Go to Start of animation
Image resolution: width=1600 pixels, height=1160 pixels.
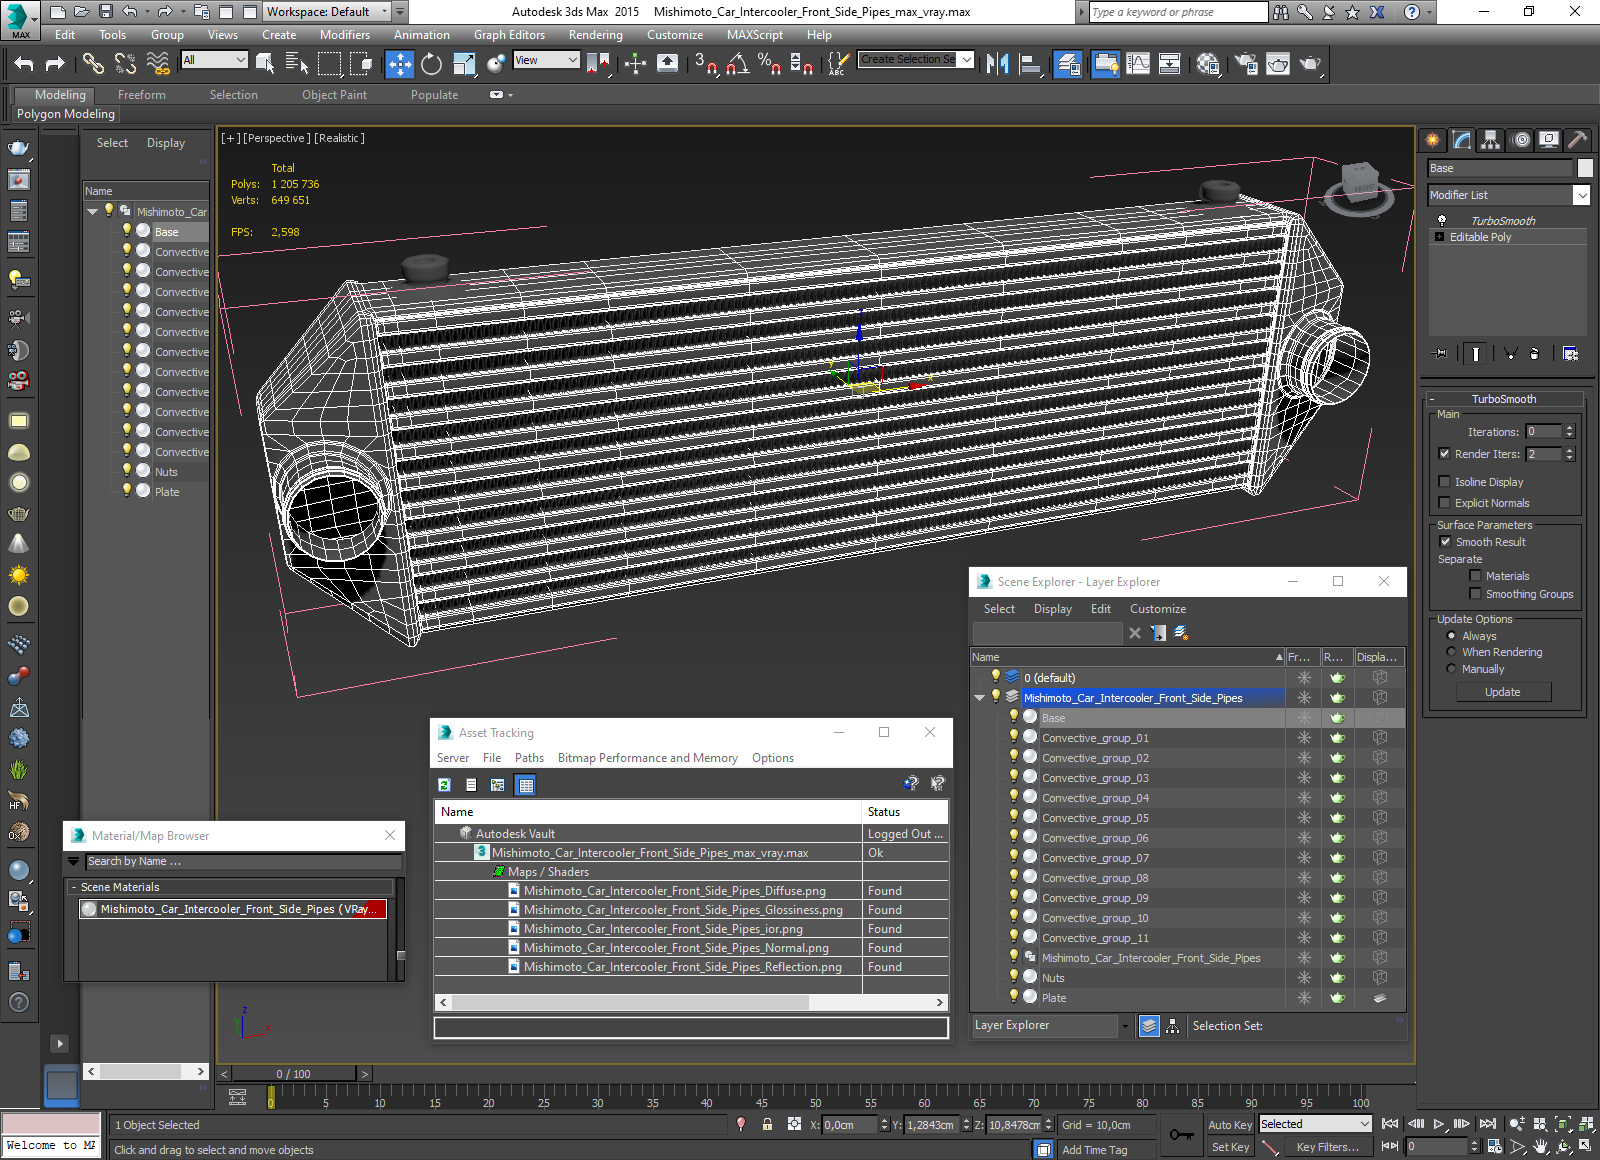point(1390,1124)
